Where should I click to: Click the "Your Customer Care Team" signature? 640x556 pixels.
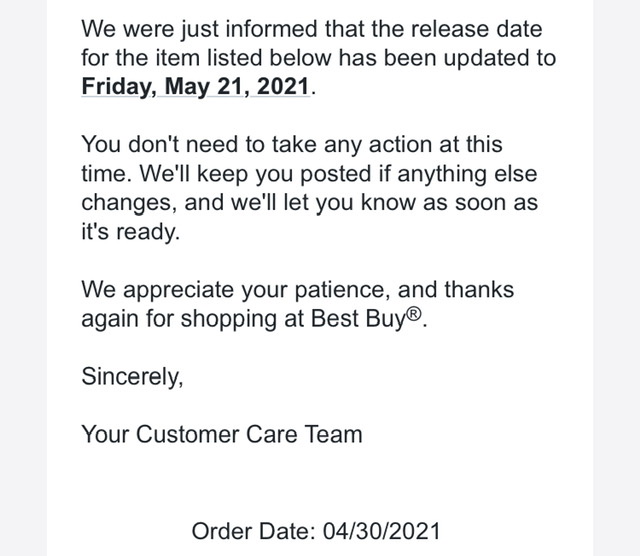(x=221, y=434)
